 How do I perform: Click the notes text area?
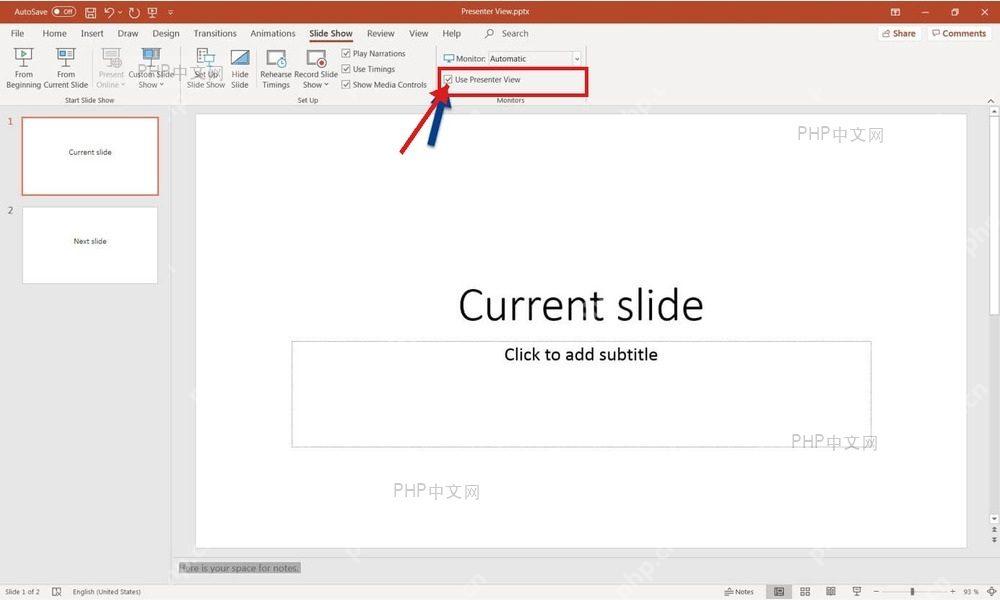[580, 568]
